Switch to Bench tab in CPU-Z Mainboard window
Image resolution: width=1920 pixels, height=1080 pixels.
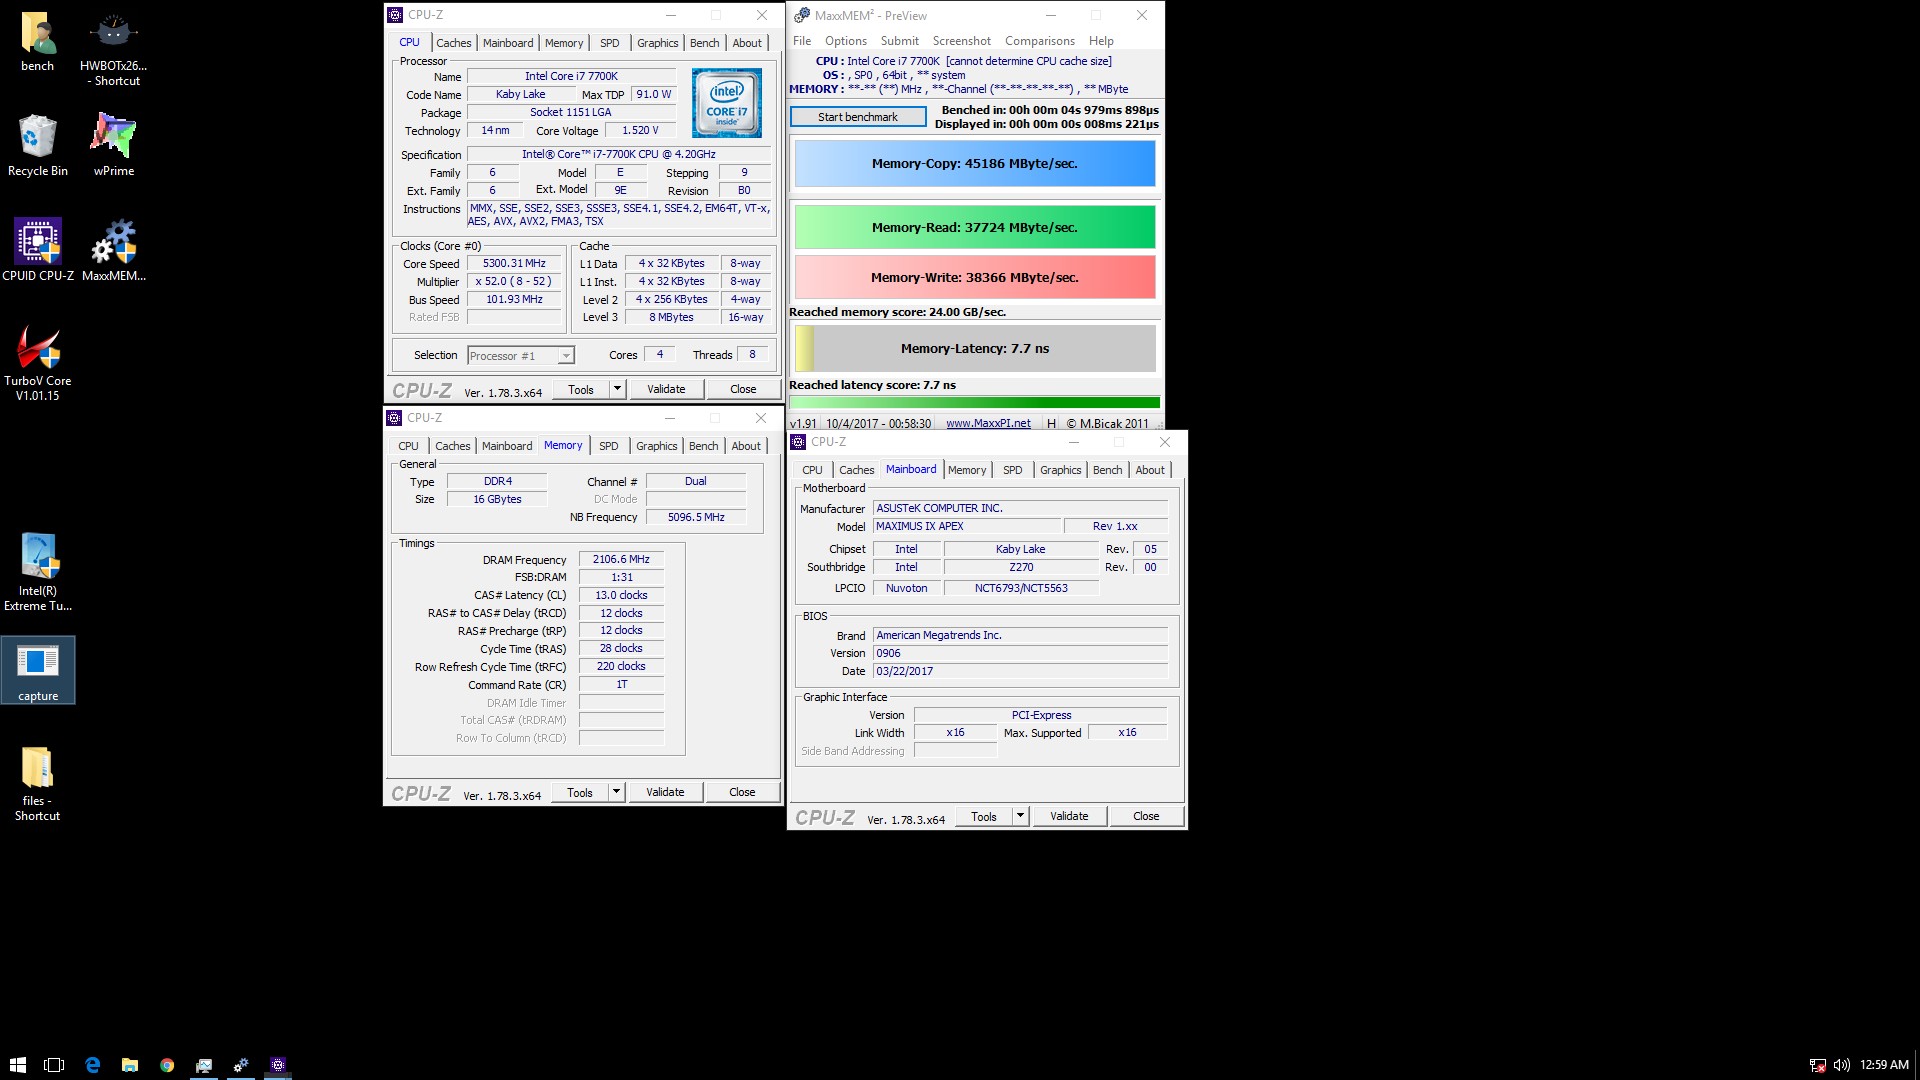pyautogui.click(x=1108, y=470)
